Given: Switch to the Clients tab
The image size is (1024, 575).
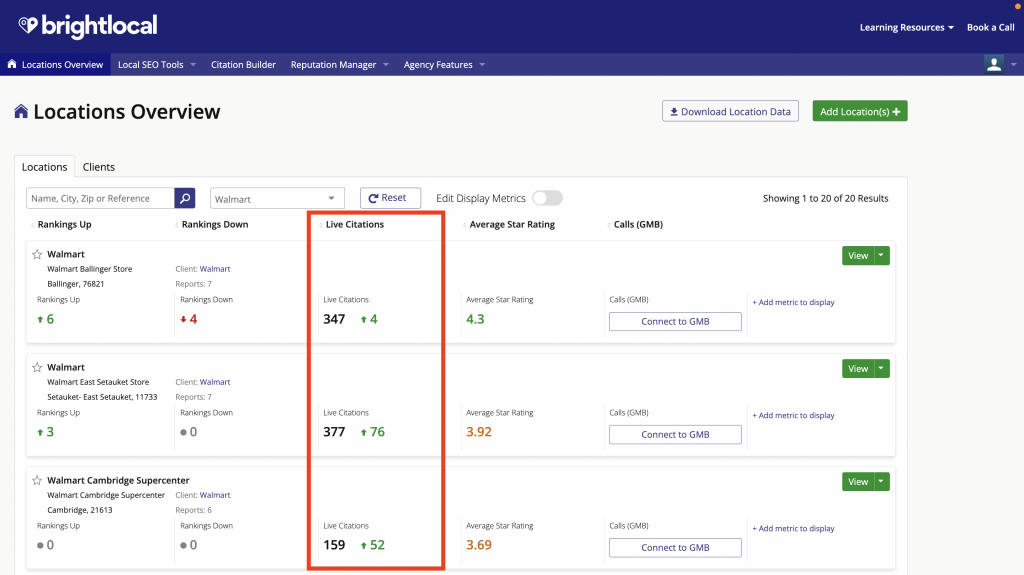Looking at the screenshot, I should (99, 167).
